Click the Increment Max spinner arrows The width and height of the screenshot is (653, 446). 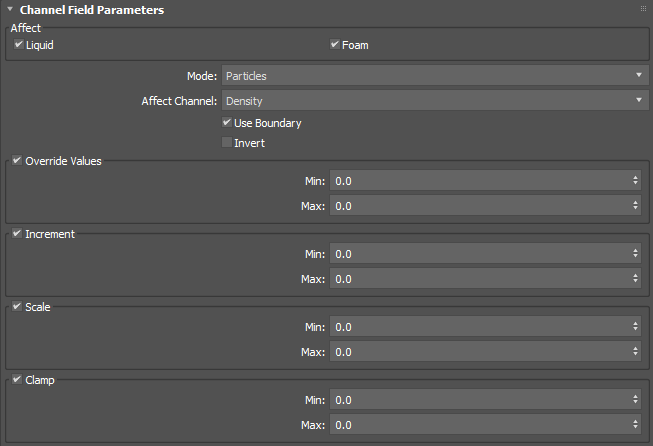coord(636,279)
